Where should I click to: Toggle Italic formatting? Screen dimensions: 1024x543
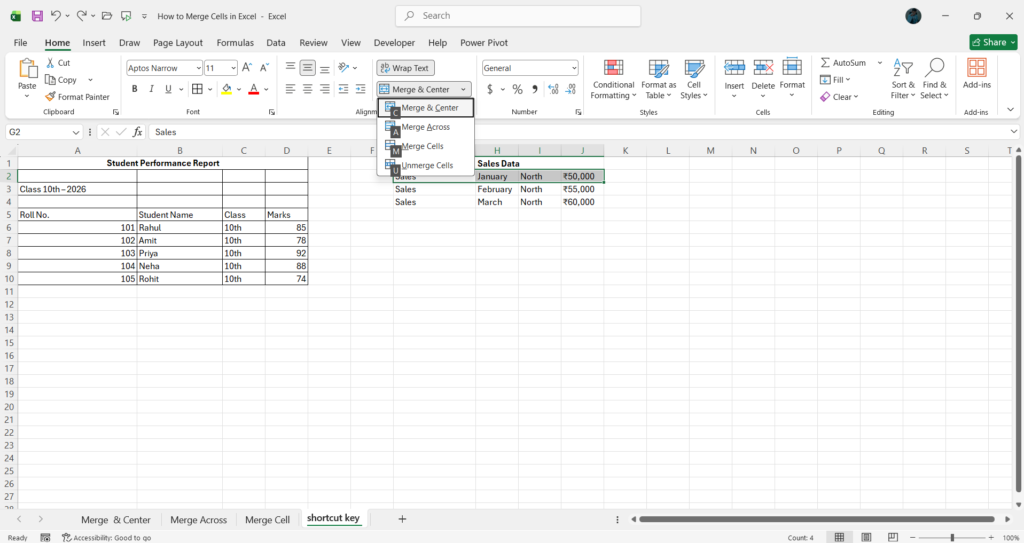[x=152, y=89]
